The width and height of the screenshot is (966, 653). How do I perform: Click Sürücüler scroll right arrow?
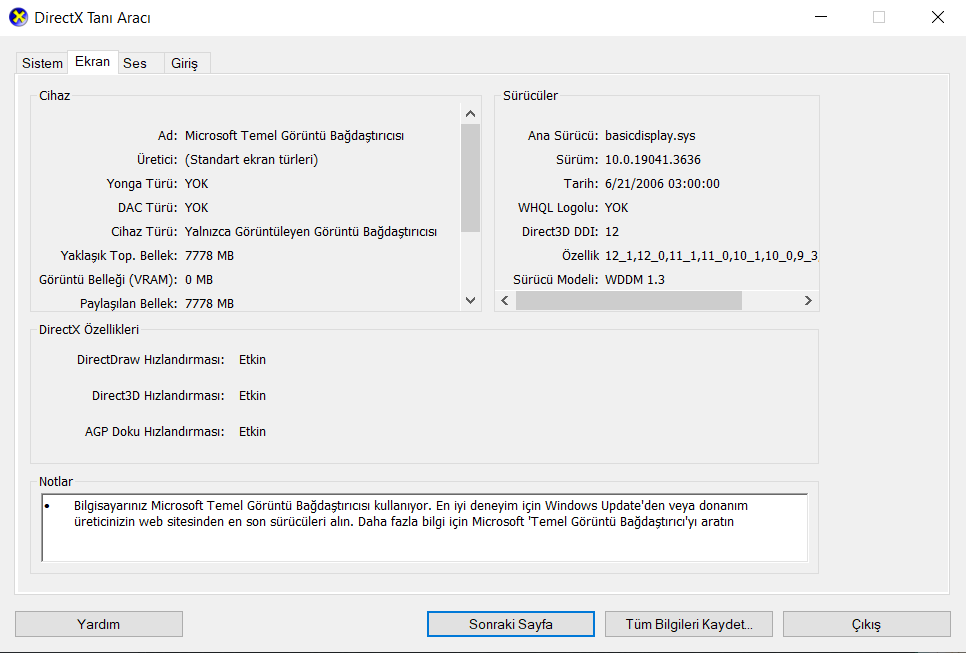808,301
